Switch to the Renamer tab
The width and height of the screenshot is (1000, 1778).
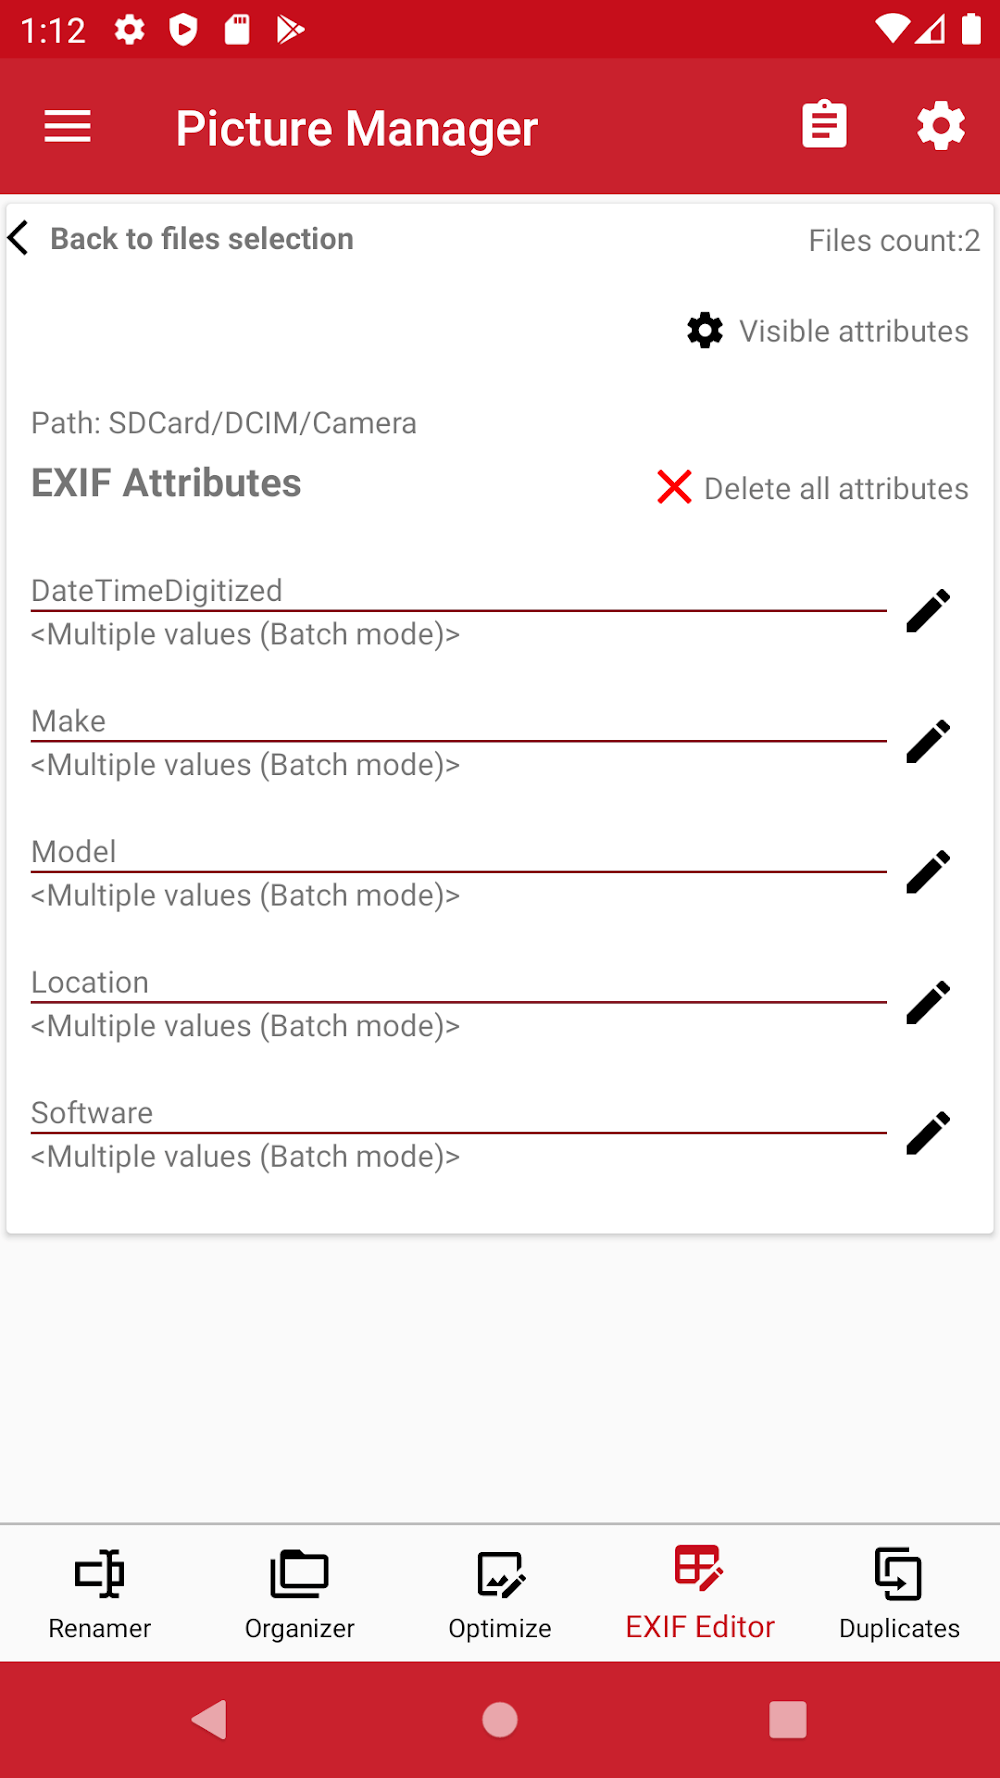pyautogui.click(x=100, y=1593)
